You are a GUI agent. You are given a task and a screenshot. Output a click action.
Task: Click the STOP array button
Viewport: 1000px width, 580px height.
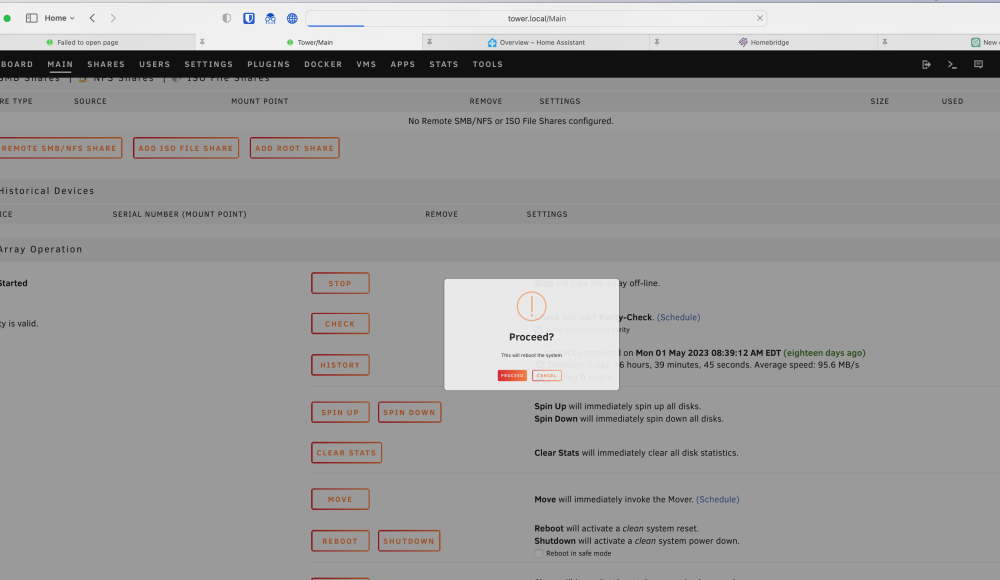[340, 283]
